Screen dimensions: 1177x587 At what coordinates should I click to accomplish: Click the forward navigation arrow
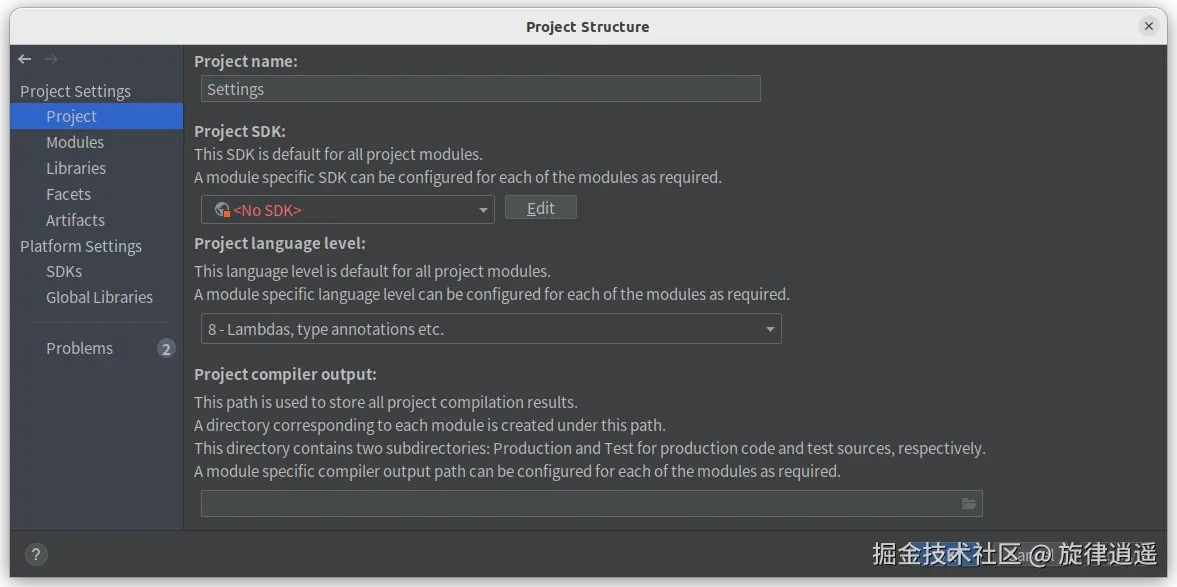(51, 60)
